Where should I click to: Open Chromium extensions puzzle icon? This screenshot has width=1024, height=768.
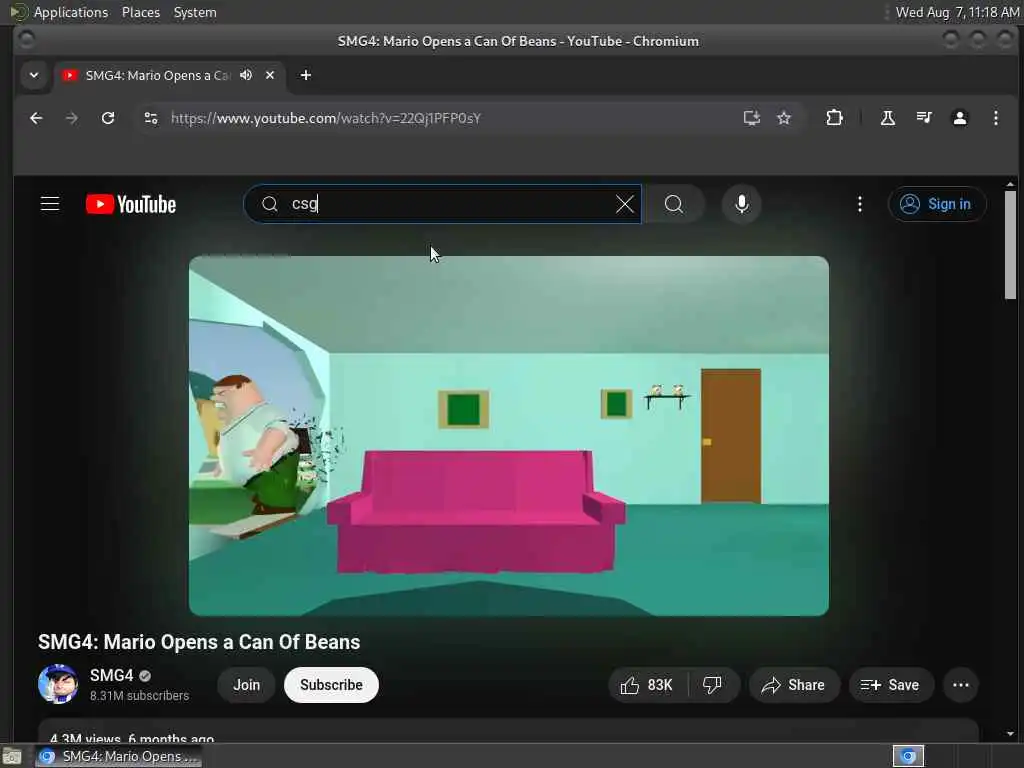pos(834,118)
